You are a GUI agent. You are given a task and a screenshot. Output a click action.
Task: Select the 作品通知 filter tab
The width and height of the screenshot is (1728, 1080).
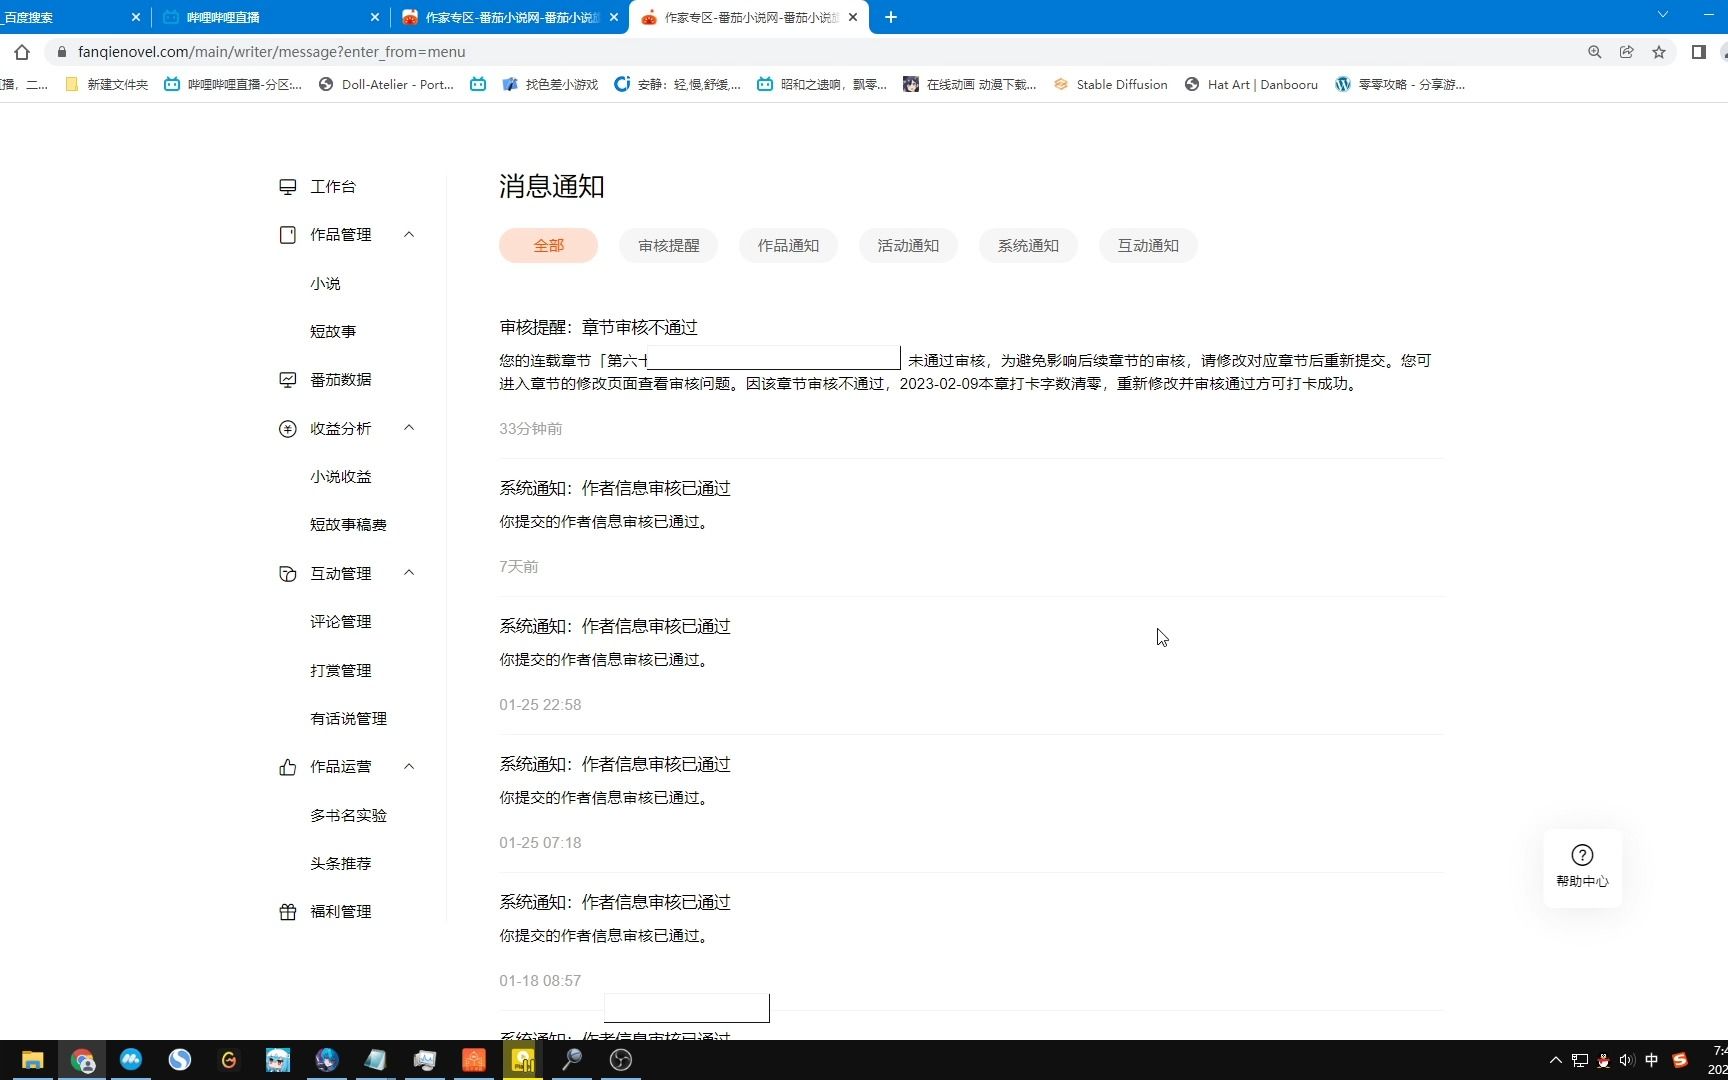pos(788,246)
